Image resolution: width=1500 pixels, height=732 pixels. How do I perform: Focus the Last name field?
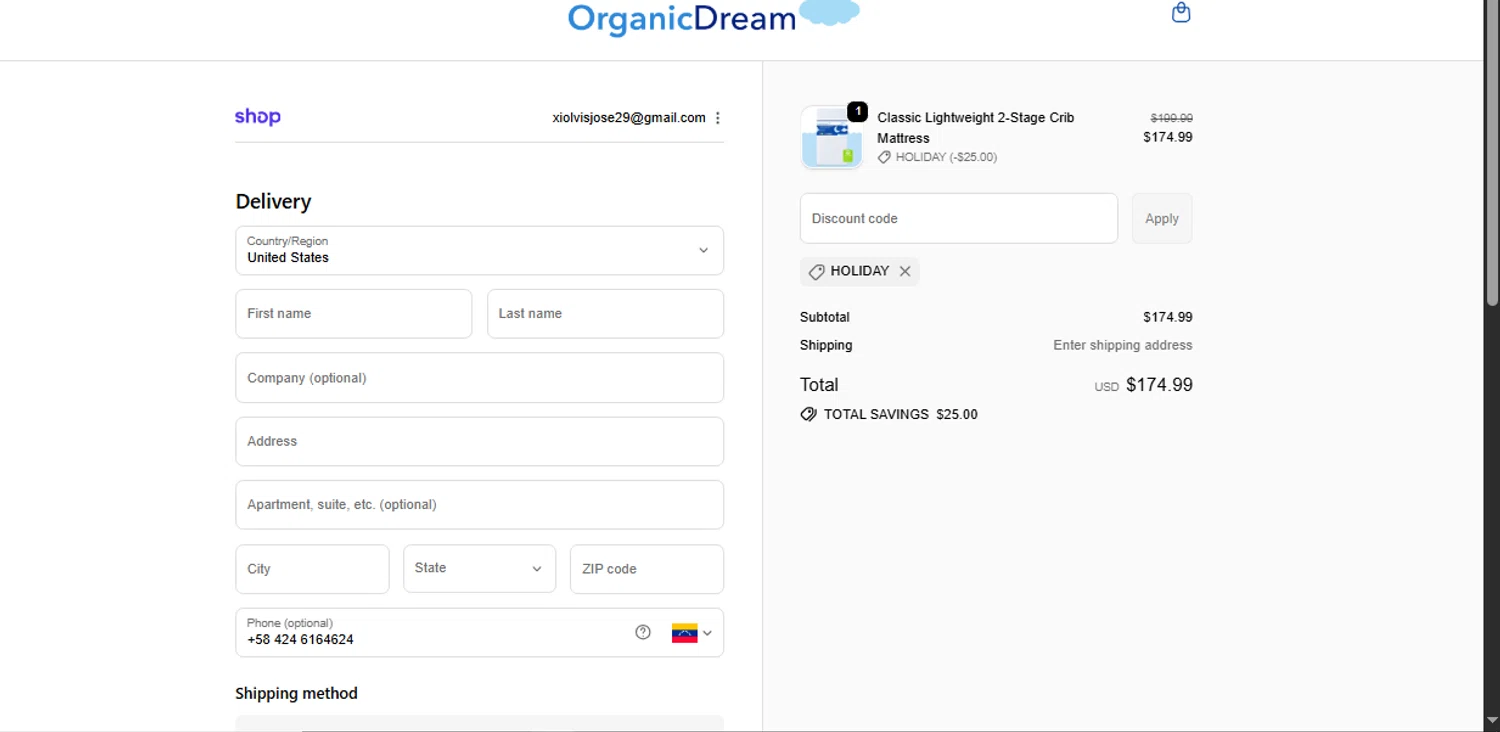click(605, 314)
